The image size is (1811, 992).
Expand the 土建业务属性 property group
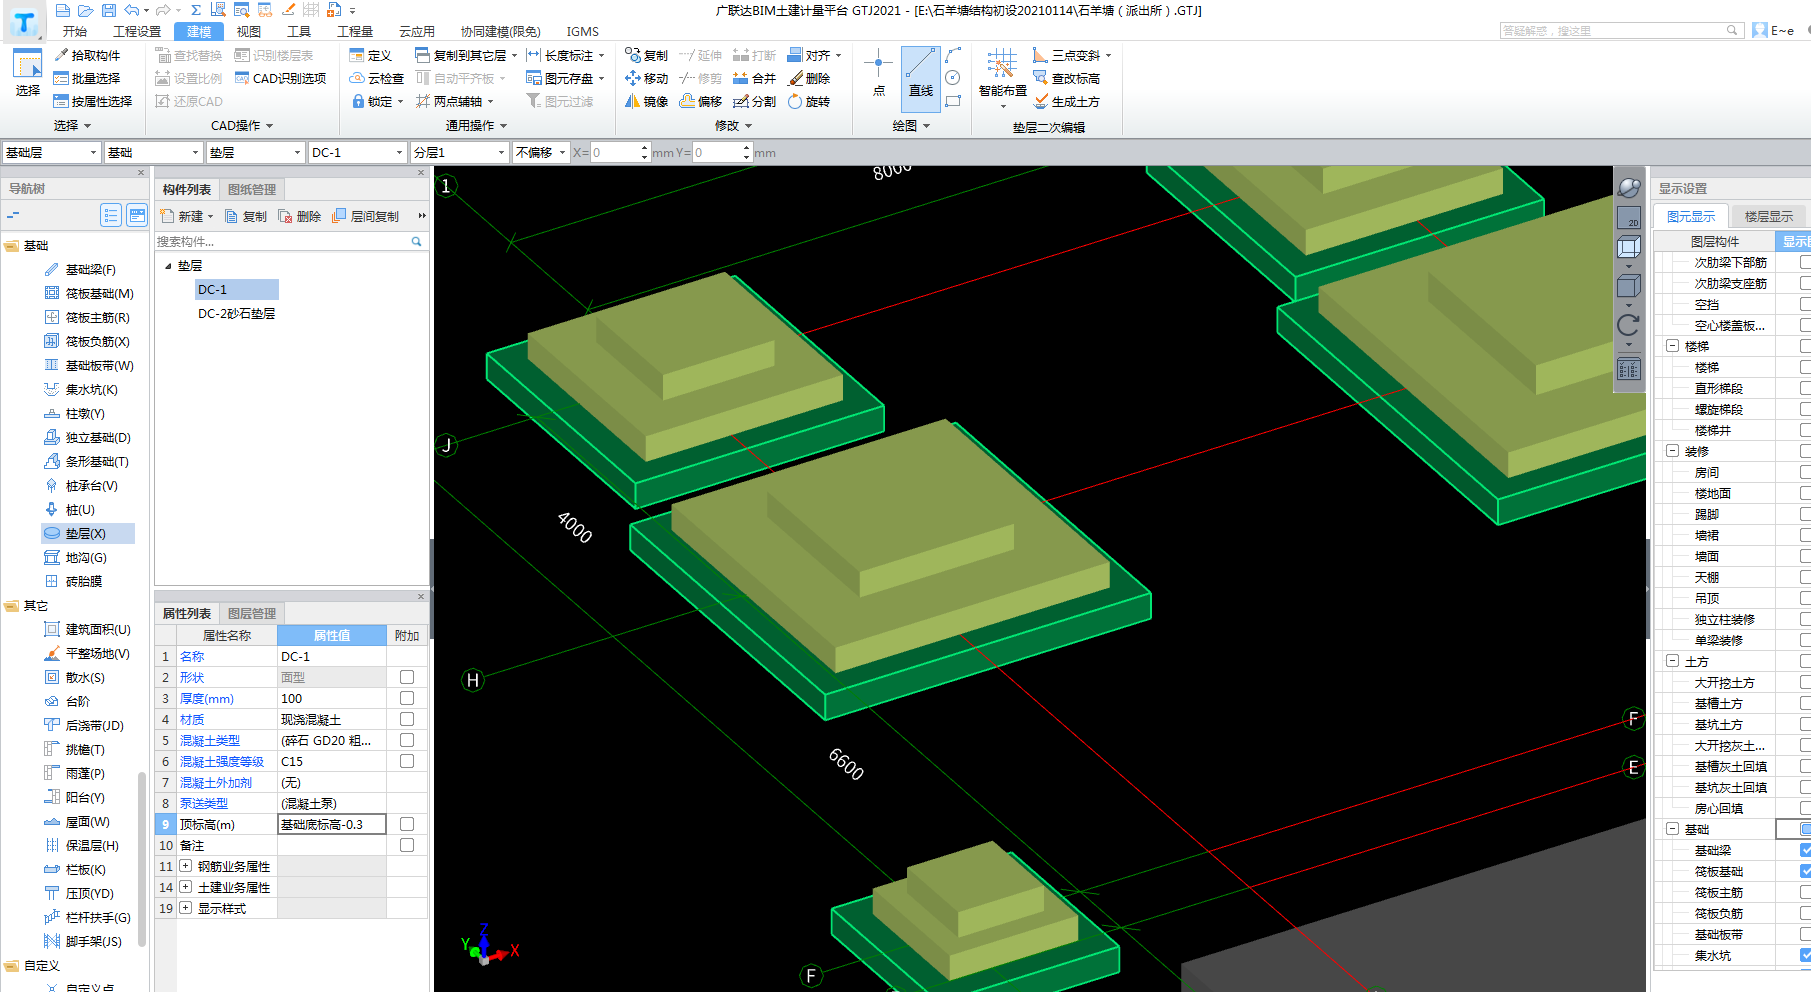point(186,887)
